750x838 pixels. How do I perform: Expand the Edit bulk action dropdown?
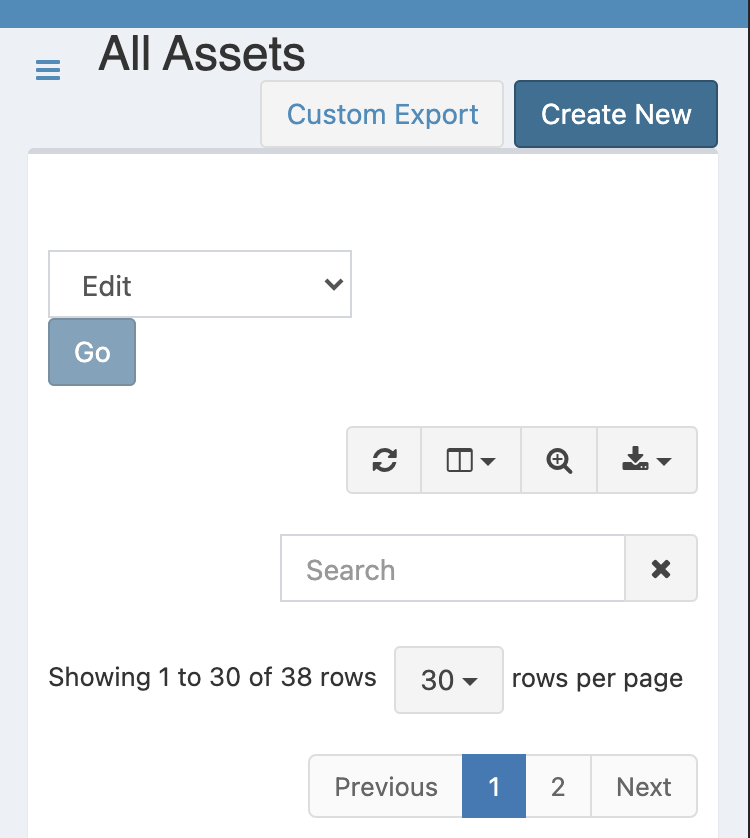pos(200,284)
